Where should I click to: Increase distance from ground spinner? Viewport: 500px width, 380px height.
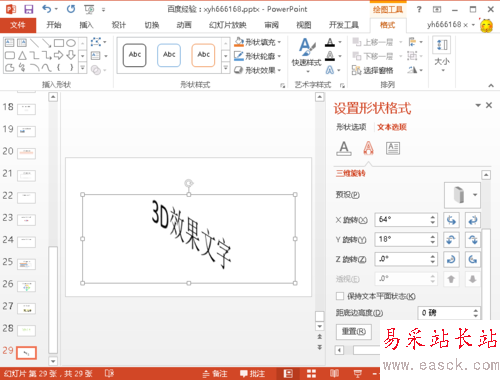476,310
